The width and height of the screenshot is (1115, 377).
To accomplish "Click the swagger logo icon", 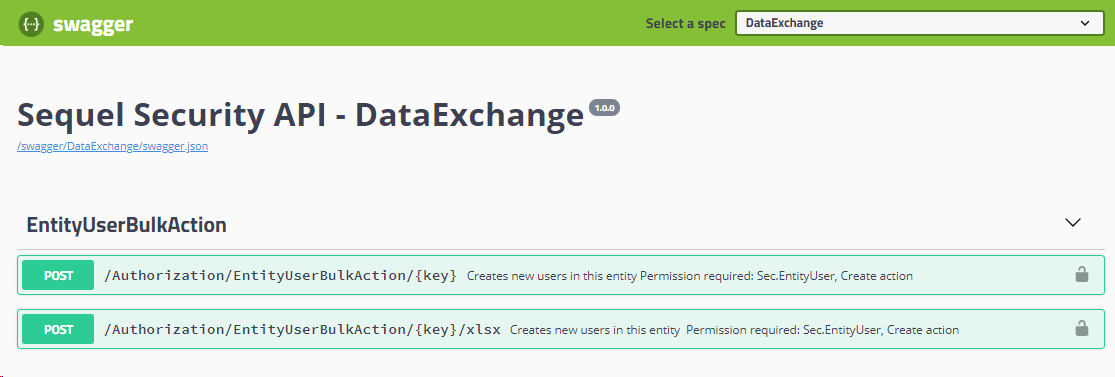I will click(x=31, y=24).
